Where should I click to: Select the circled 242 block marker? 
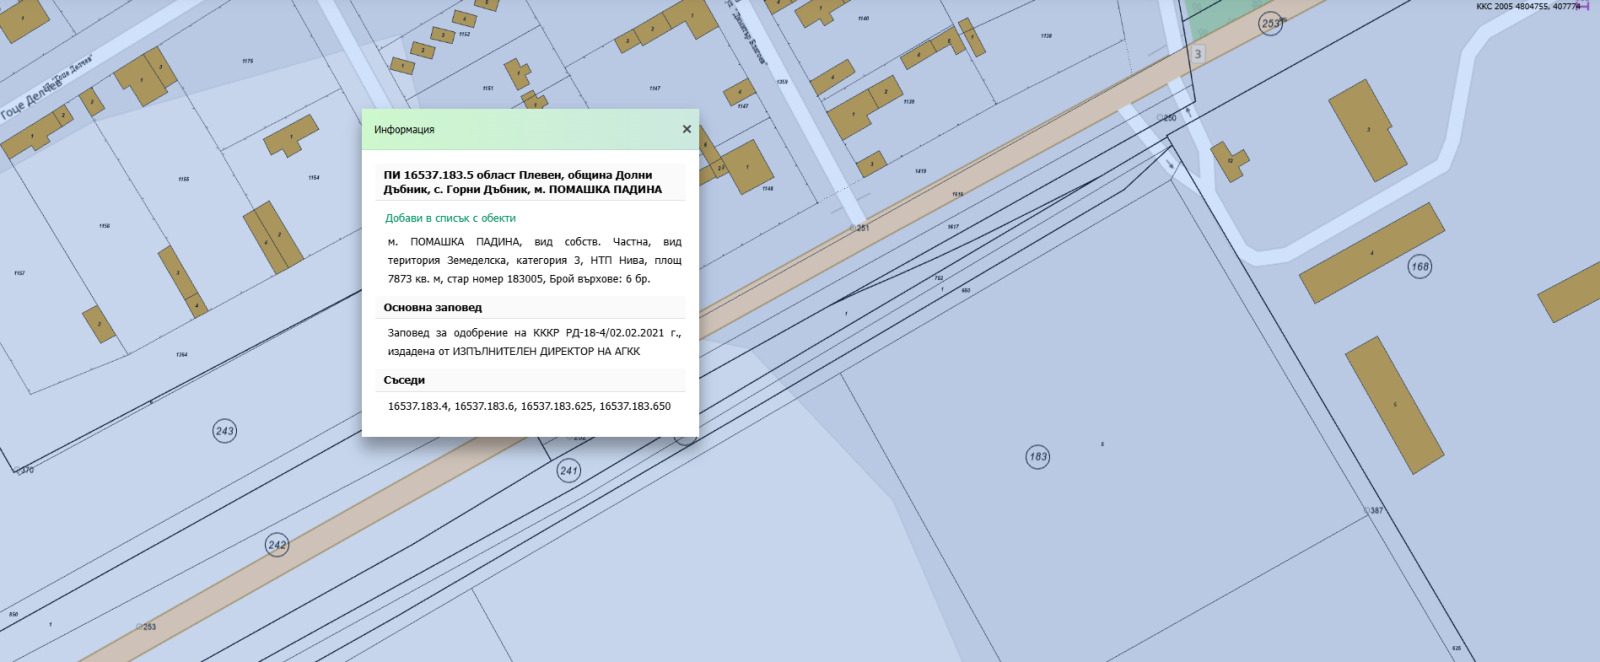tap(277, 545)
